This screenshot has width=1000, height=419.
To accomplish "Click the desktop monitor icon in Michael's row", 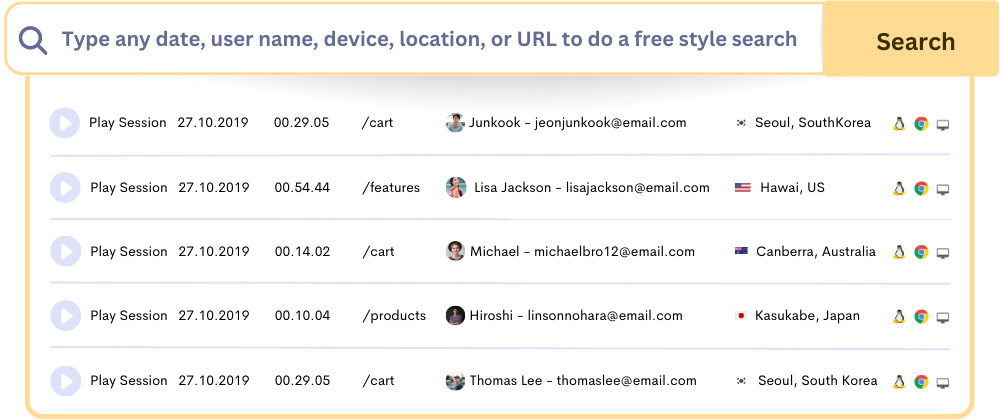I will pos(943,253).
